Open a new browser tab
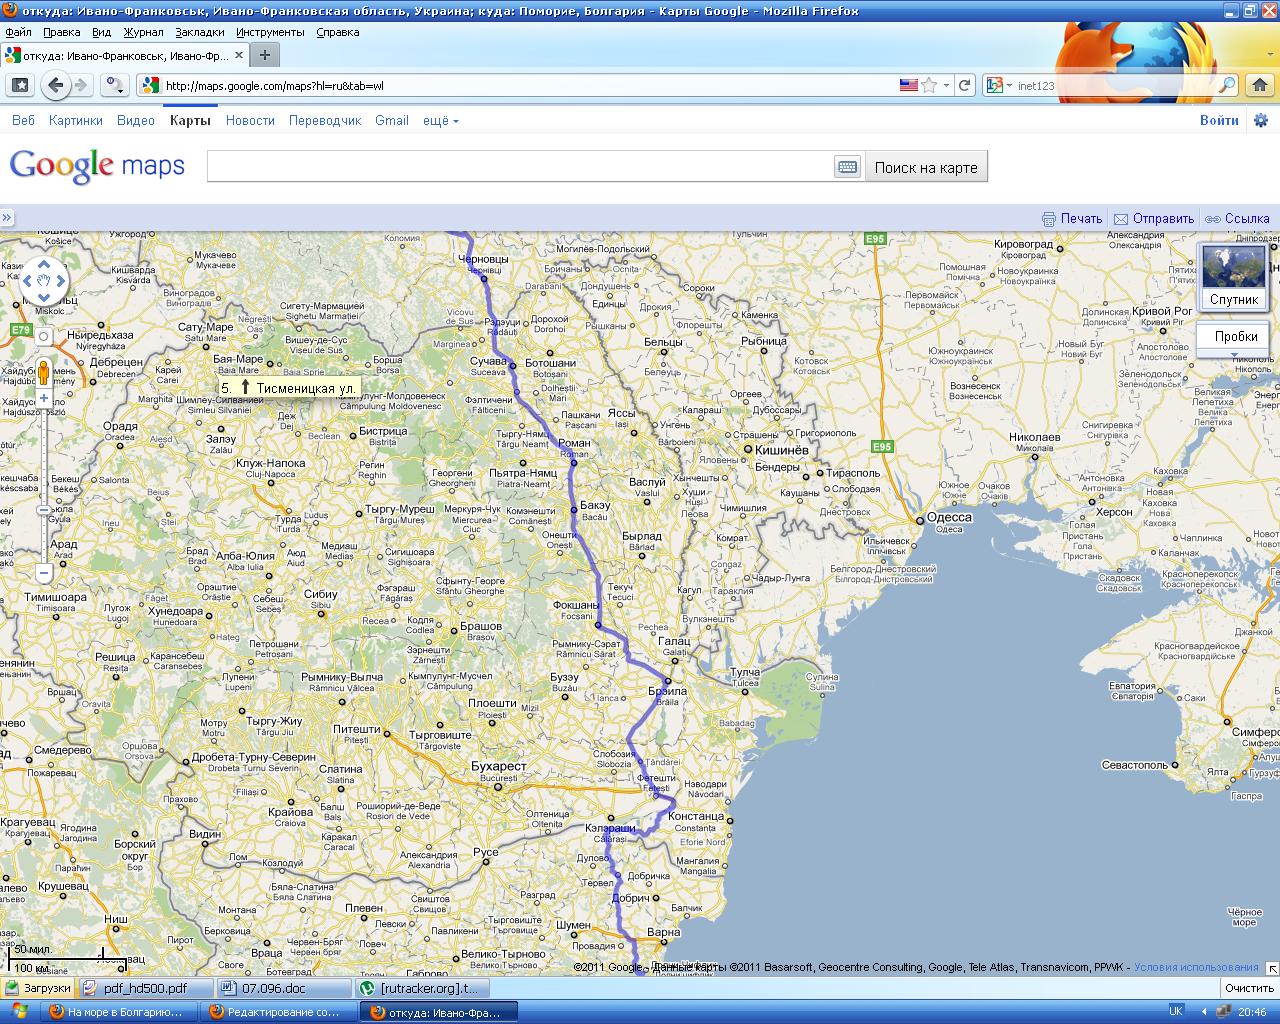This screenshot has width=1280, height=1024. 265,55
